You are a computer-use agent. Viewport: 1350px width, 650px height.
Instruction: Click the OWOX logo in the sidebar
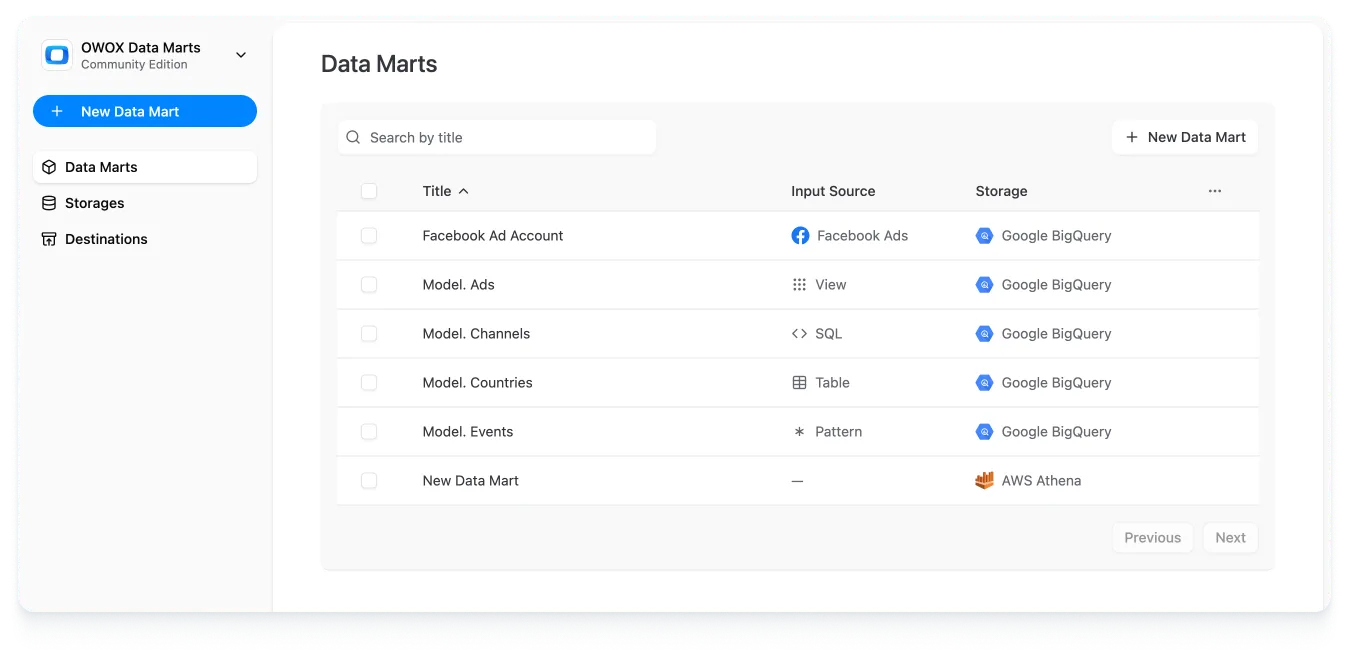pyautogui.click(x=56, y=54)
